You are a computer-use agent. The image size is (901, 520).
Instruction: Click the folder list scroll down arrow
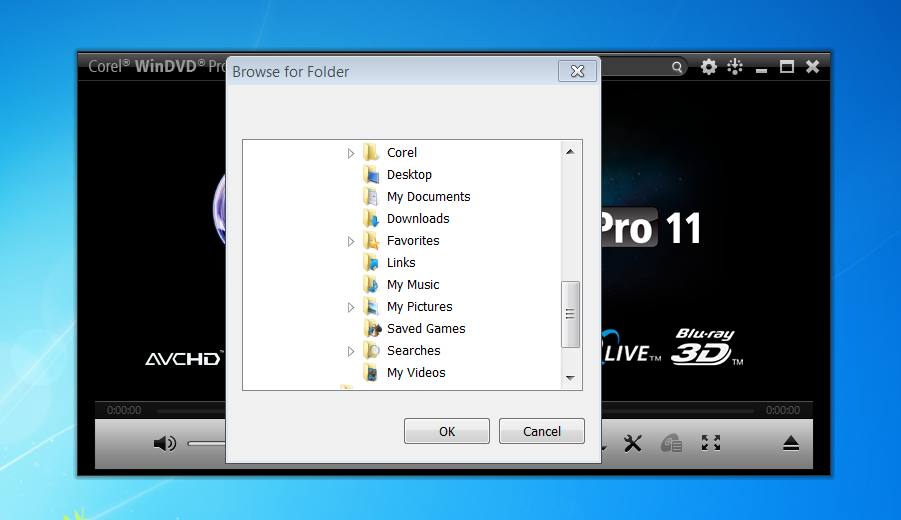[x=570, y=378]
